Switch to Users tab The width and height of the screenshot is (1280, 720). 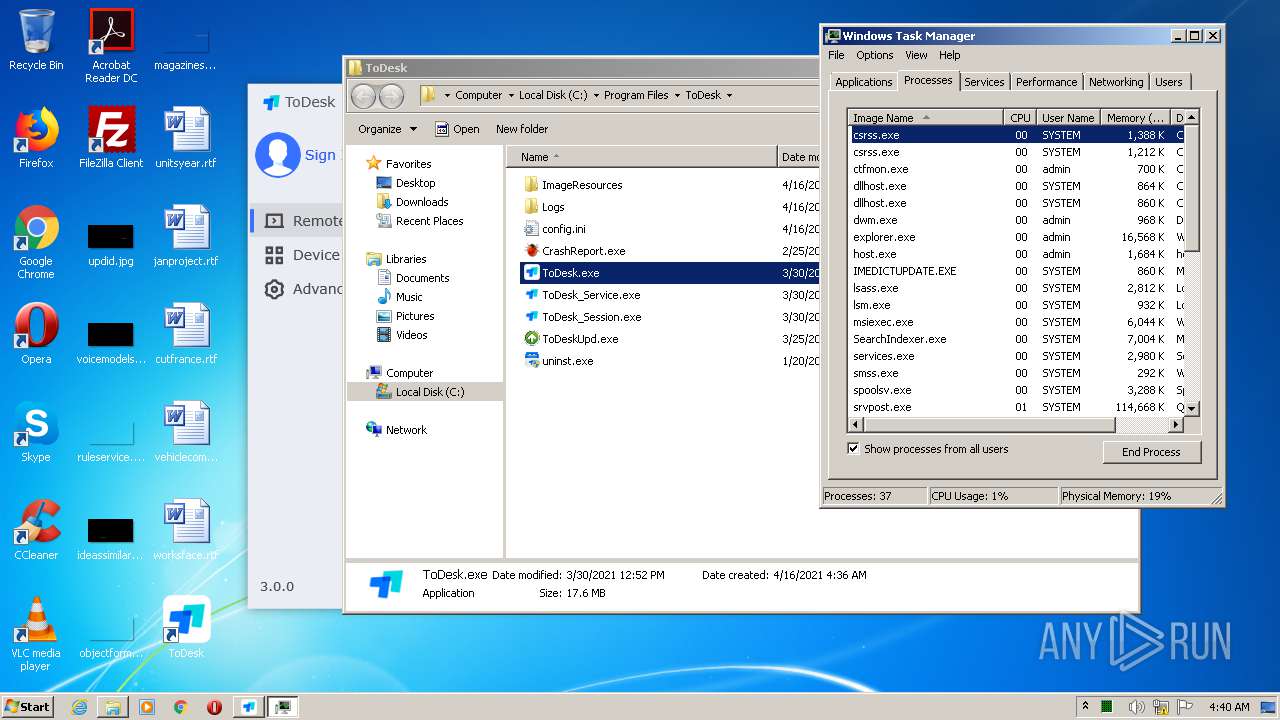(1169, 82)
